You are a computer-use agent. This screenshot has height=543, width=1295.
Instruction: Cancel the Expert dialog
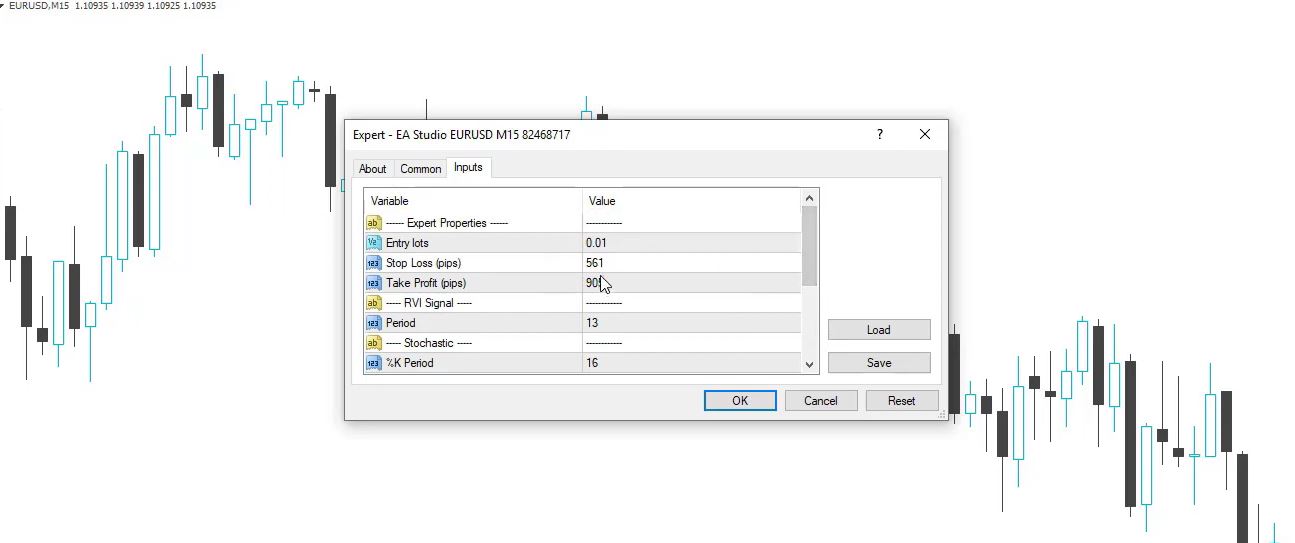pos(820,401)
